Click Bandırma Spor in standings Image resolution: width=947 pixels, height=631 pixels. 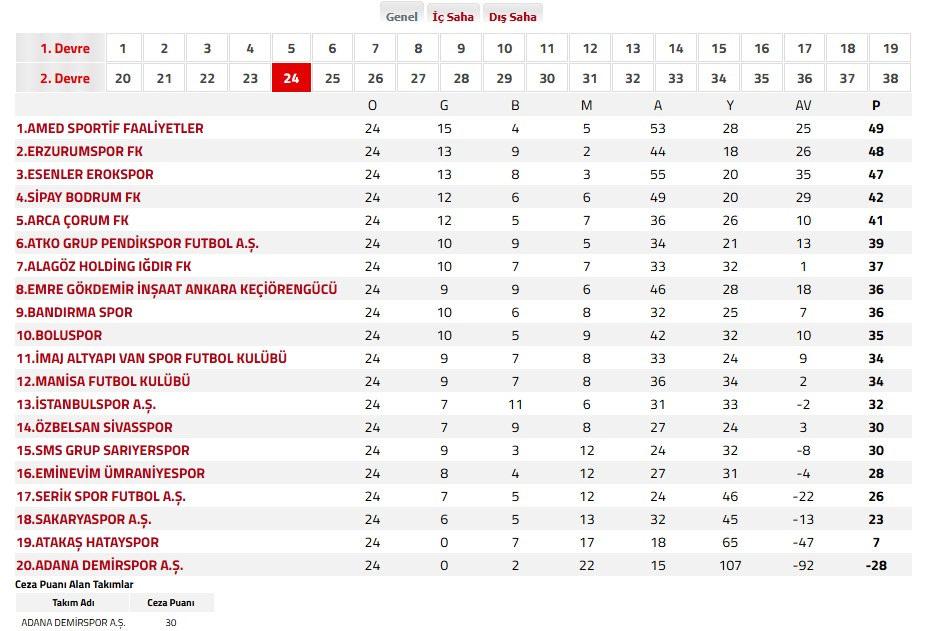(74, 312)
